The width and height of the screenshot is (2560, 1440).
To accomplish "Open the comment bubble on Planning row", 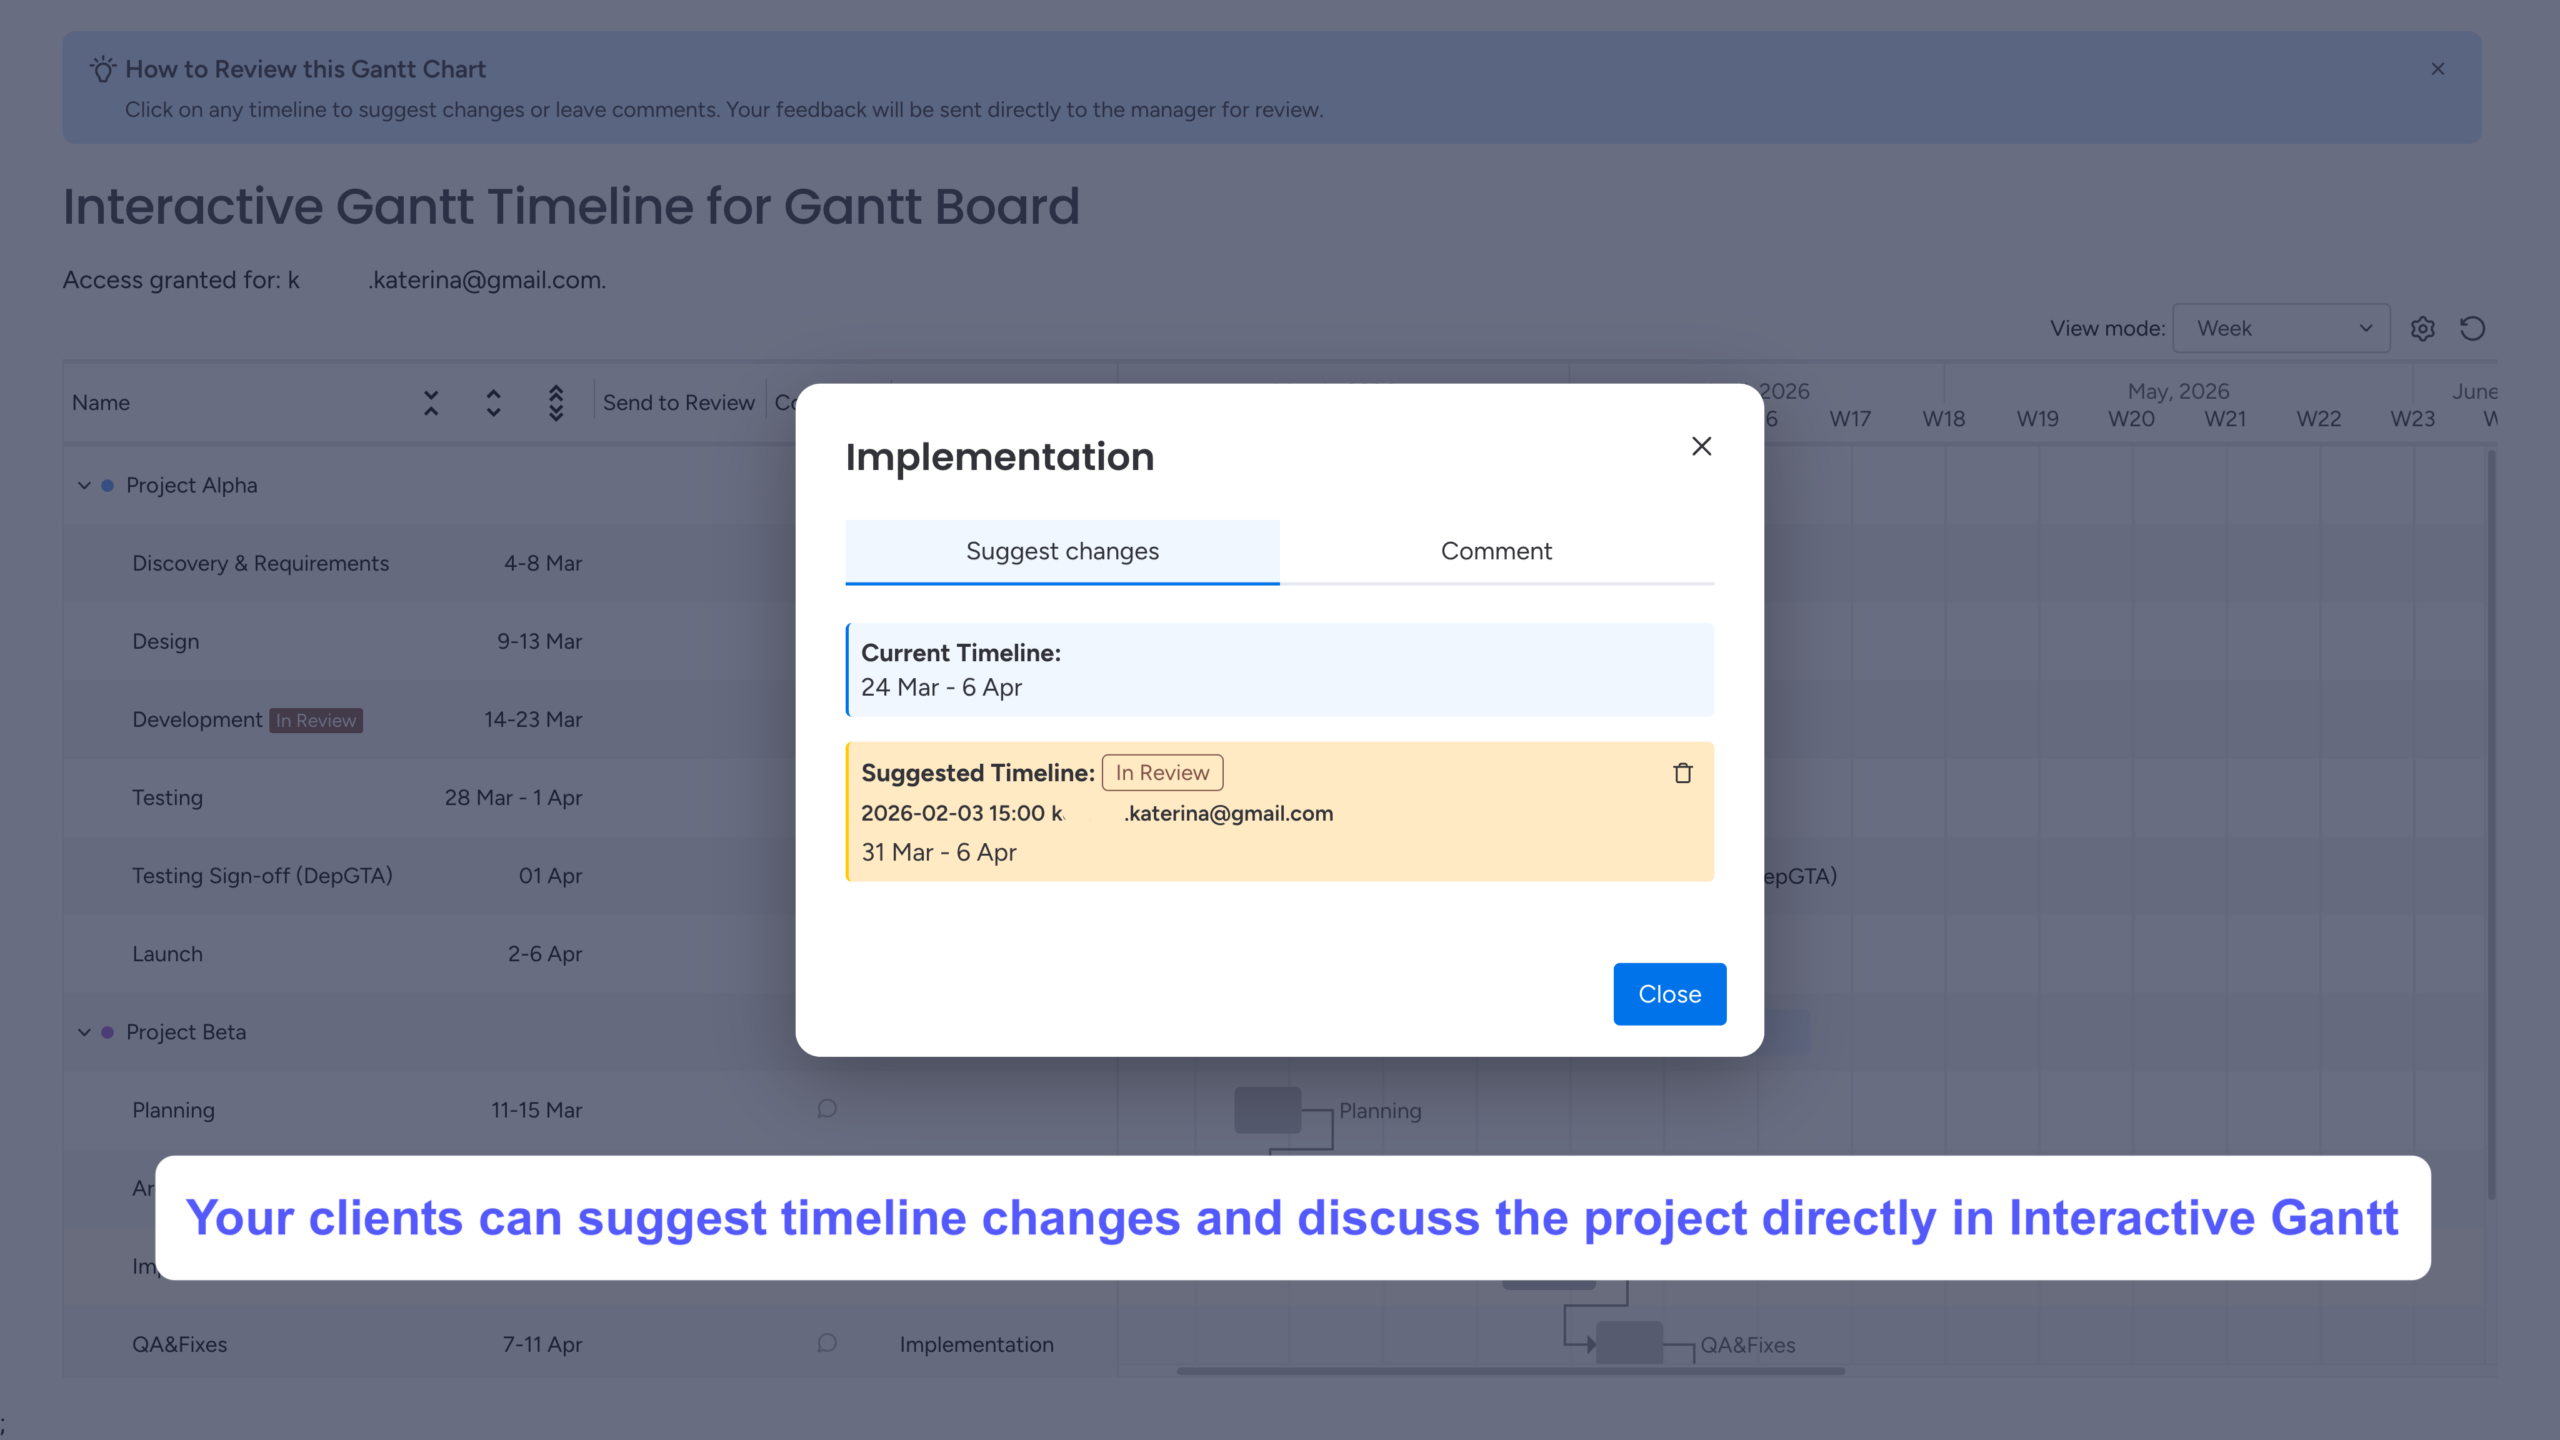I will point(826,1108).
